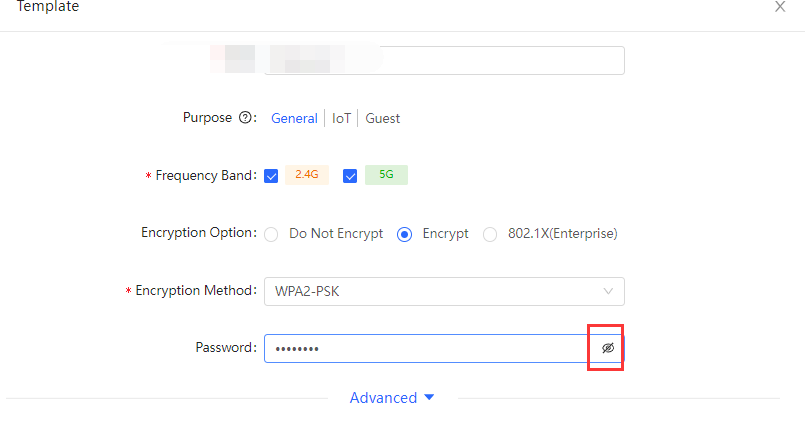Image resolution: width=805 pixels, height=435 pixels.
Task: Select the Encrypt radio option
Action: pos(405,234)
